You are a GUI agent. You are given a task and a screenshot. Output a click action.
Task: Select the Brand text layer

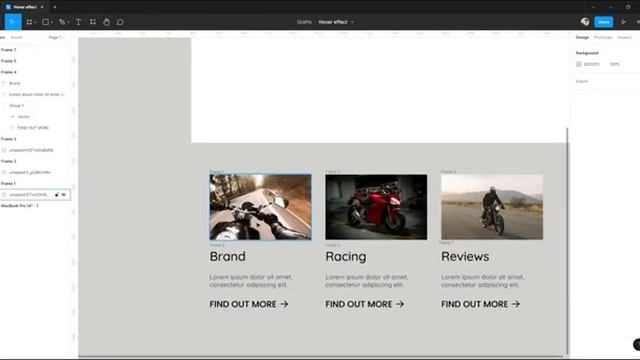15,83
